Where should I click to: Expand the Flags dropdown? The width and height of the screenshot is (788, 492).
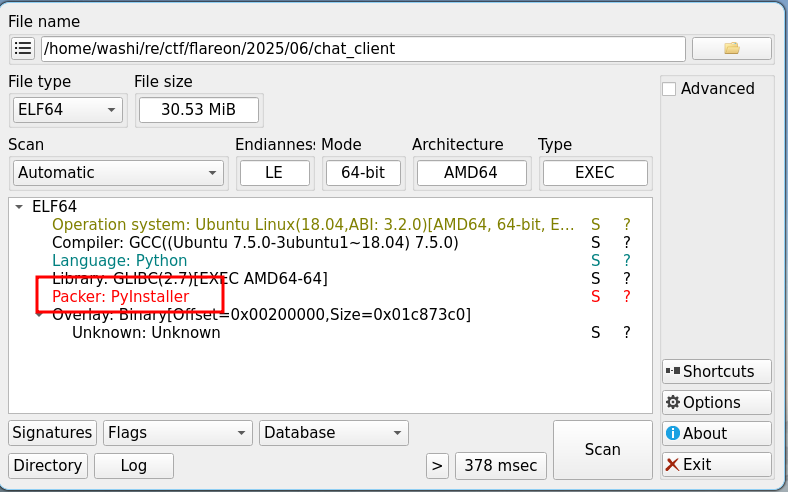[177, 433]
